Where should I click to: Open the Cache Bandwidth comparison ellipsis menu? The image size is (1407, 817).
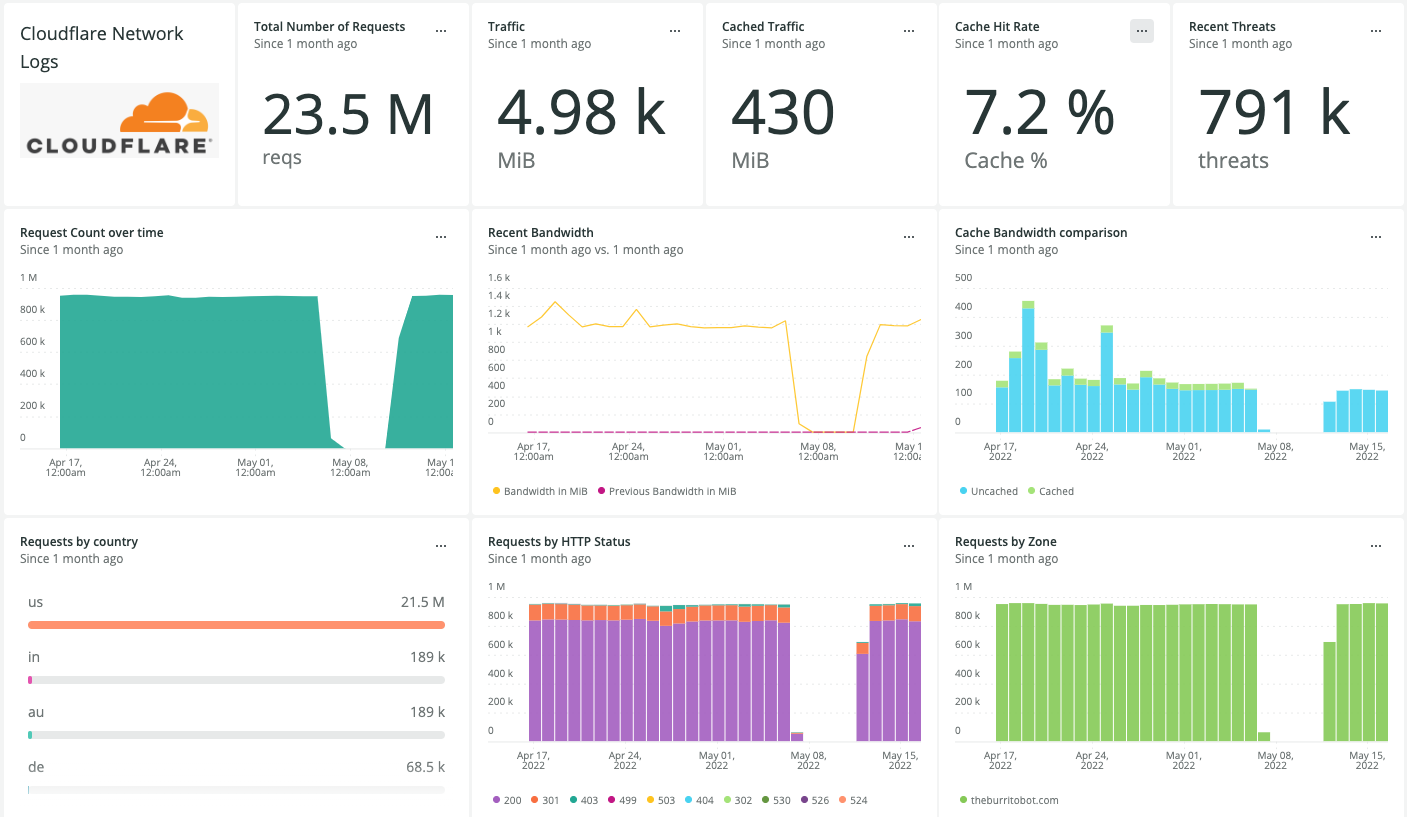tap(1377, 236)
